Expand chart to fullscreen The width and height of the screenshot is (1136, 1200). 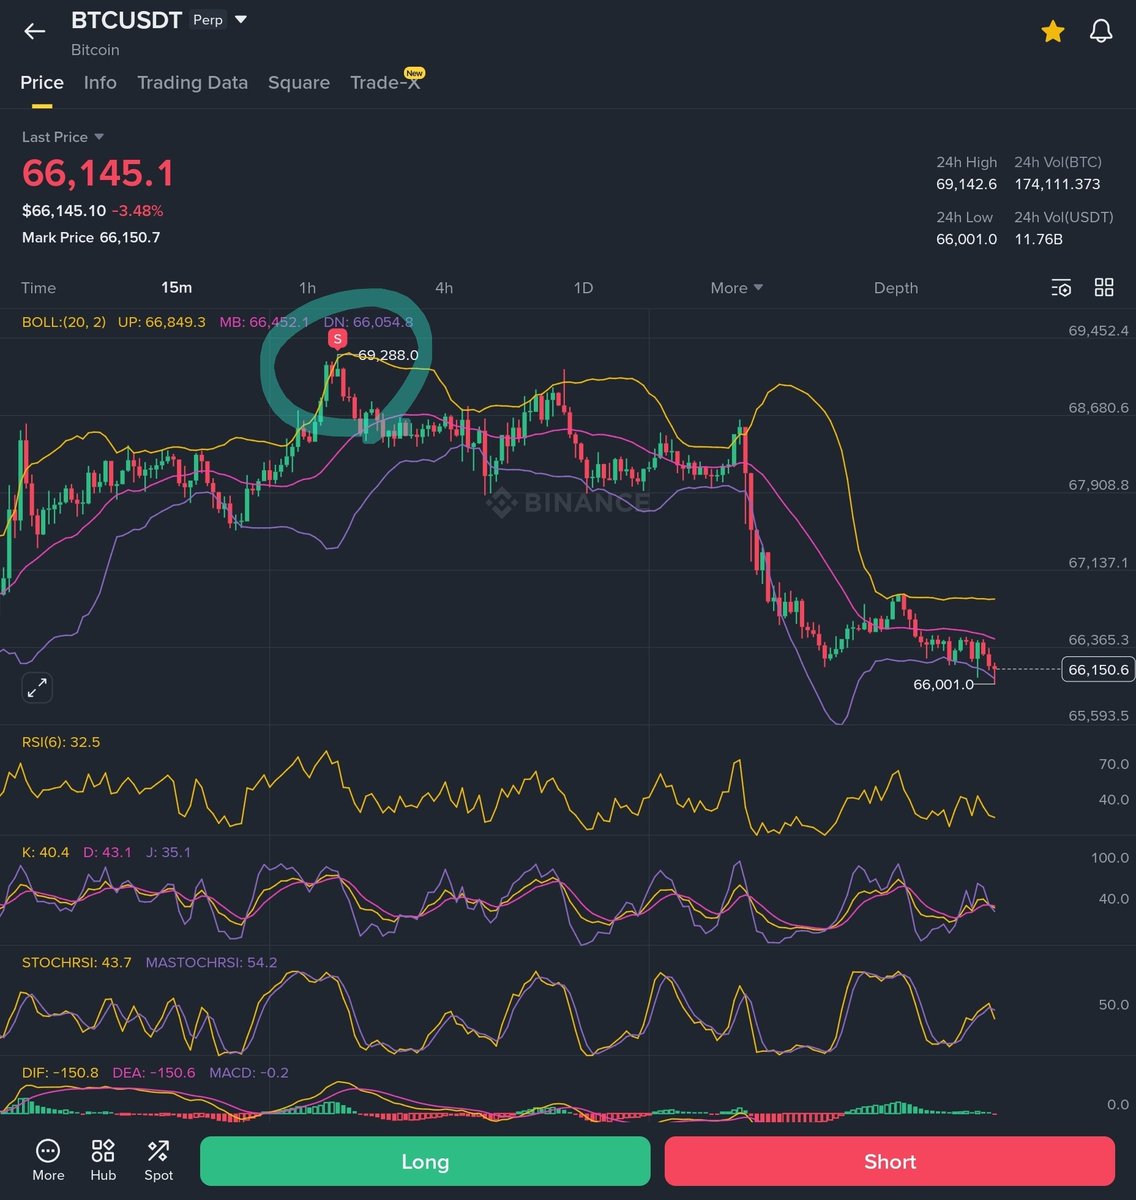pos(37,688)
